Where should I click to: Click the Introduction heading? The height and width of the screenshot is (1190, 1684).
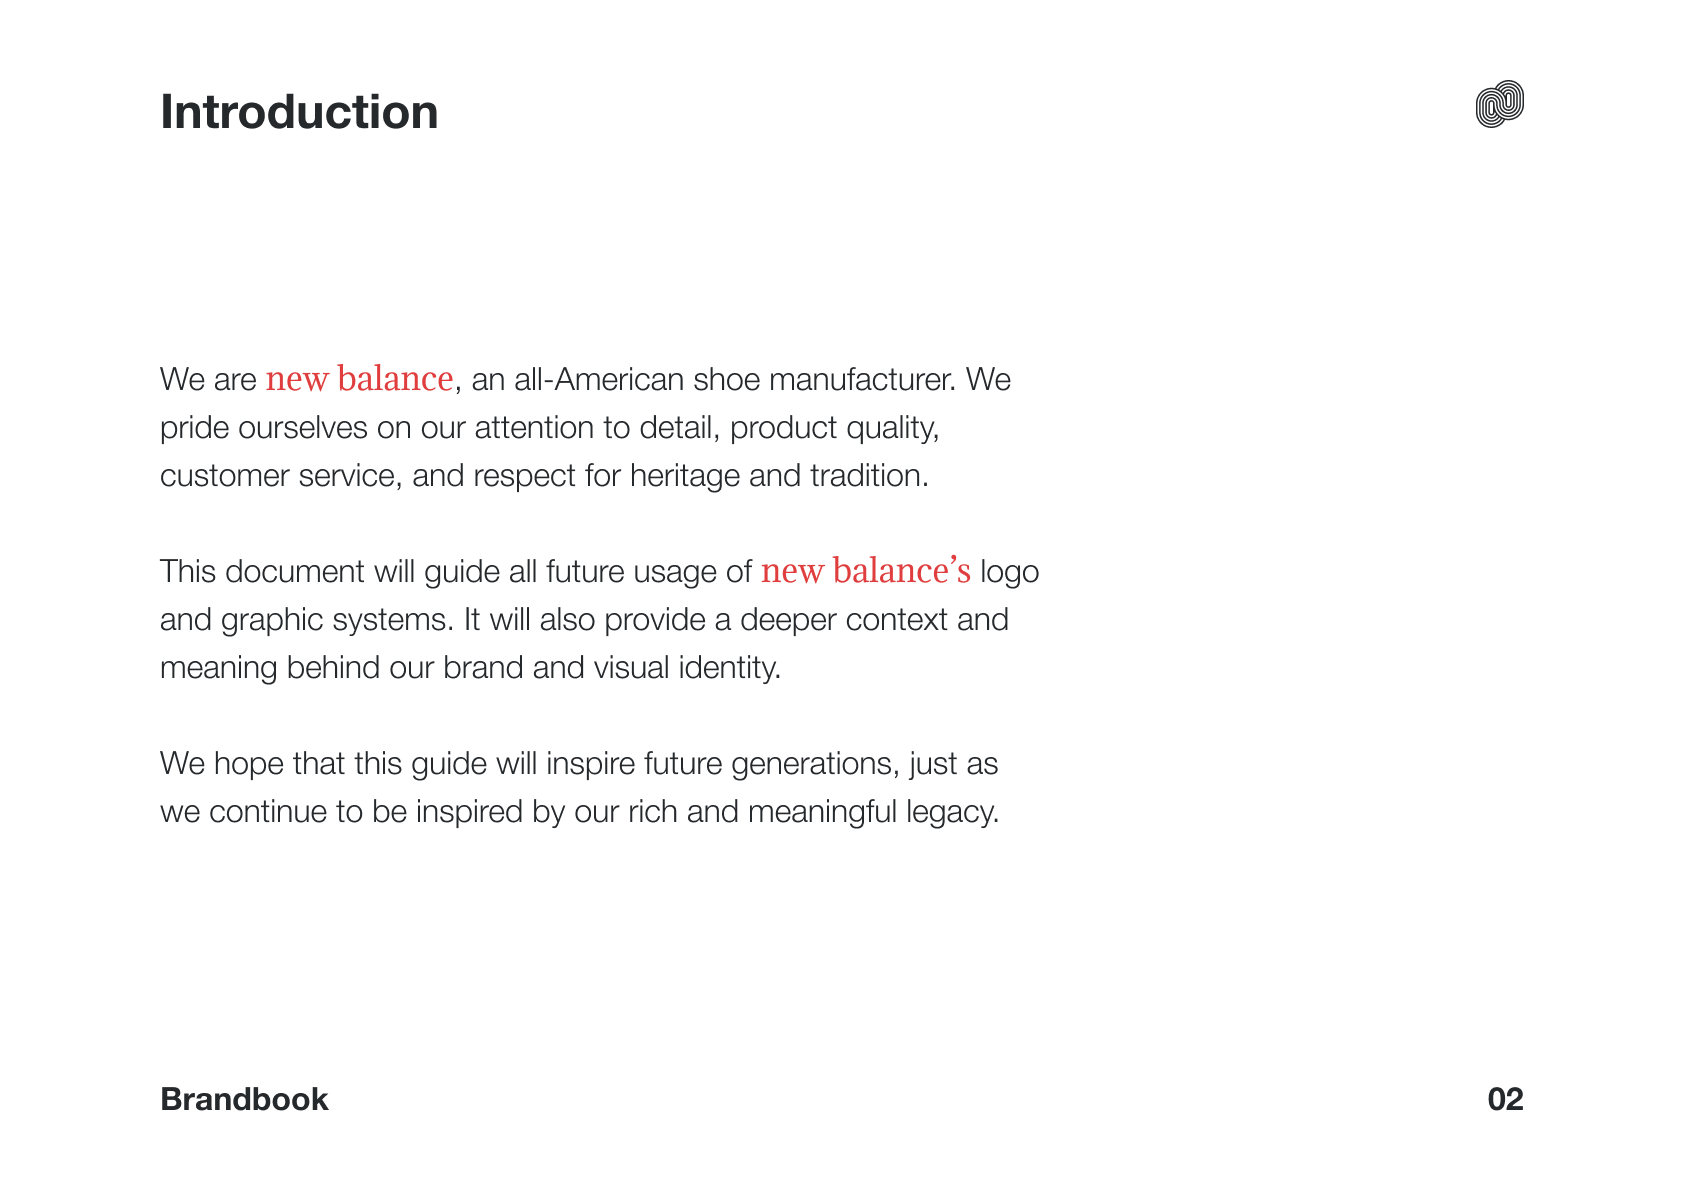pyautogui.click(x=299, y=112)
